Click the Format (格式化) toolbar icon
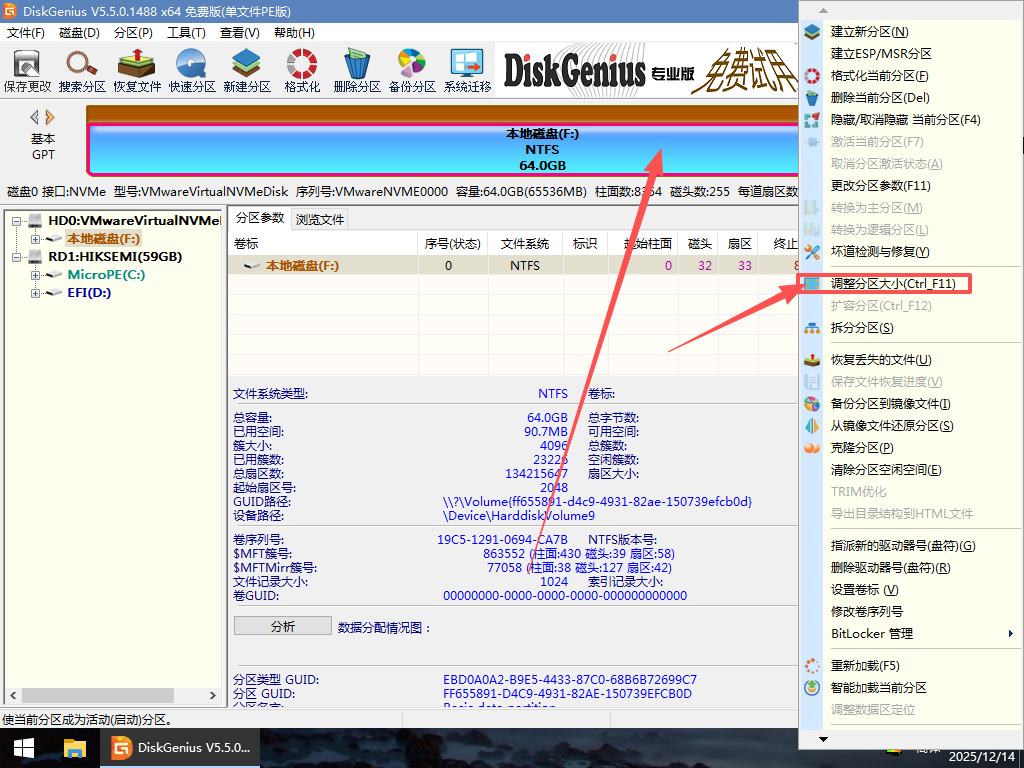The width and height of the screenshot is (1024, 768). (x=302, y=70)
